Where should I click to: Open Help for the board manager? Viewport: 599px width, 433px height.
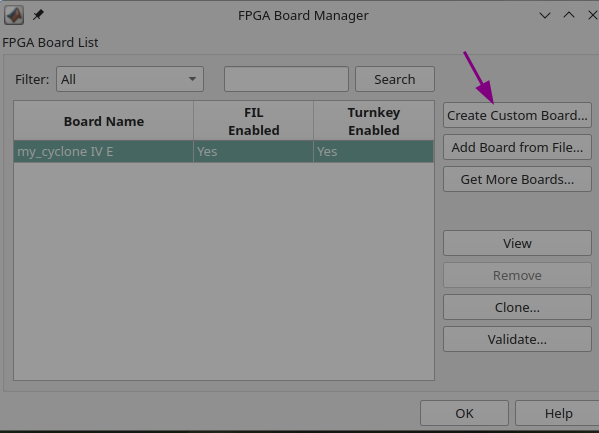pyautogui.click(x=558, y=413)
